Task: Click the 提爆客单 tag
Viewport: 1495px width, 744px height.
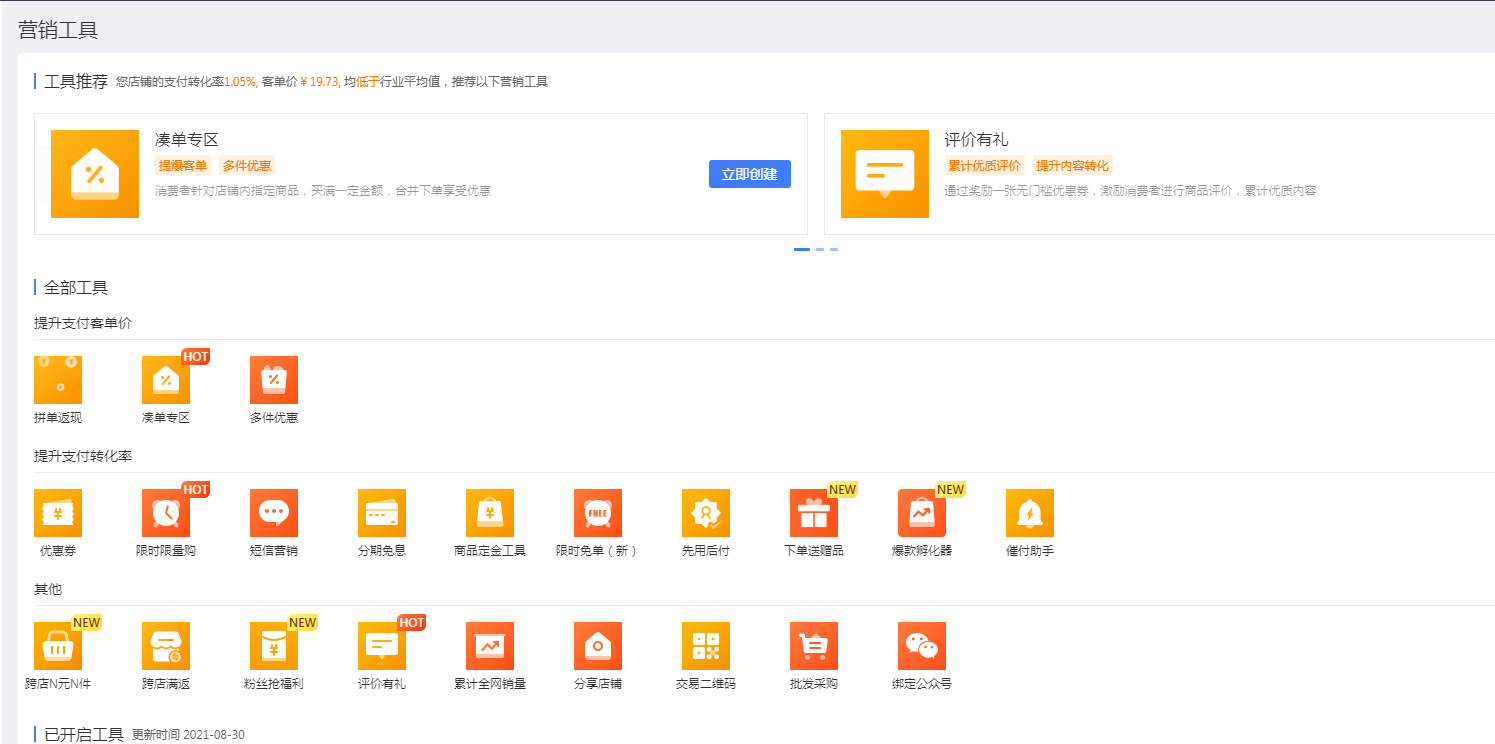Action: click(183, 166)
